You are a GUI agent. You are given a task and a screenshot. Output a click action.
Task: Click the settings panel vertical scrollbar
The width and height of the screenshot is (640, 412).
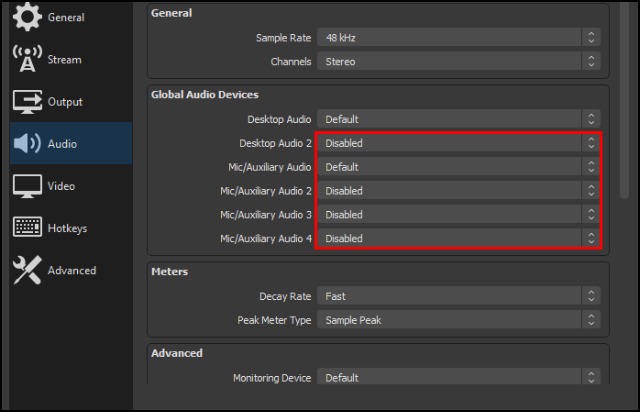624,100
